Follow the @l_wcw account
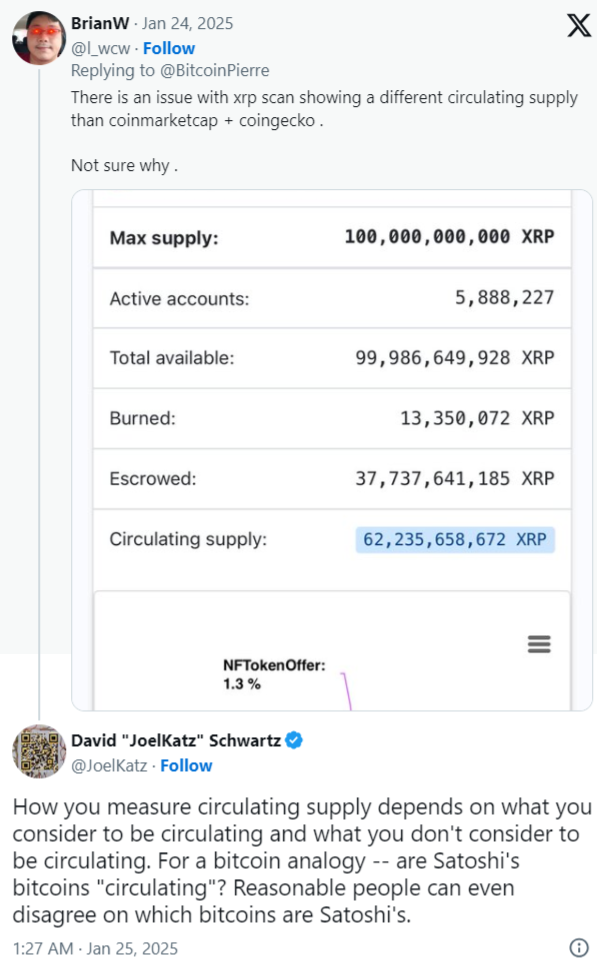 (169, 49)
